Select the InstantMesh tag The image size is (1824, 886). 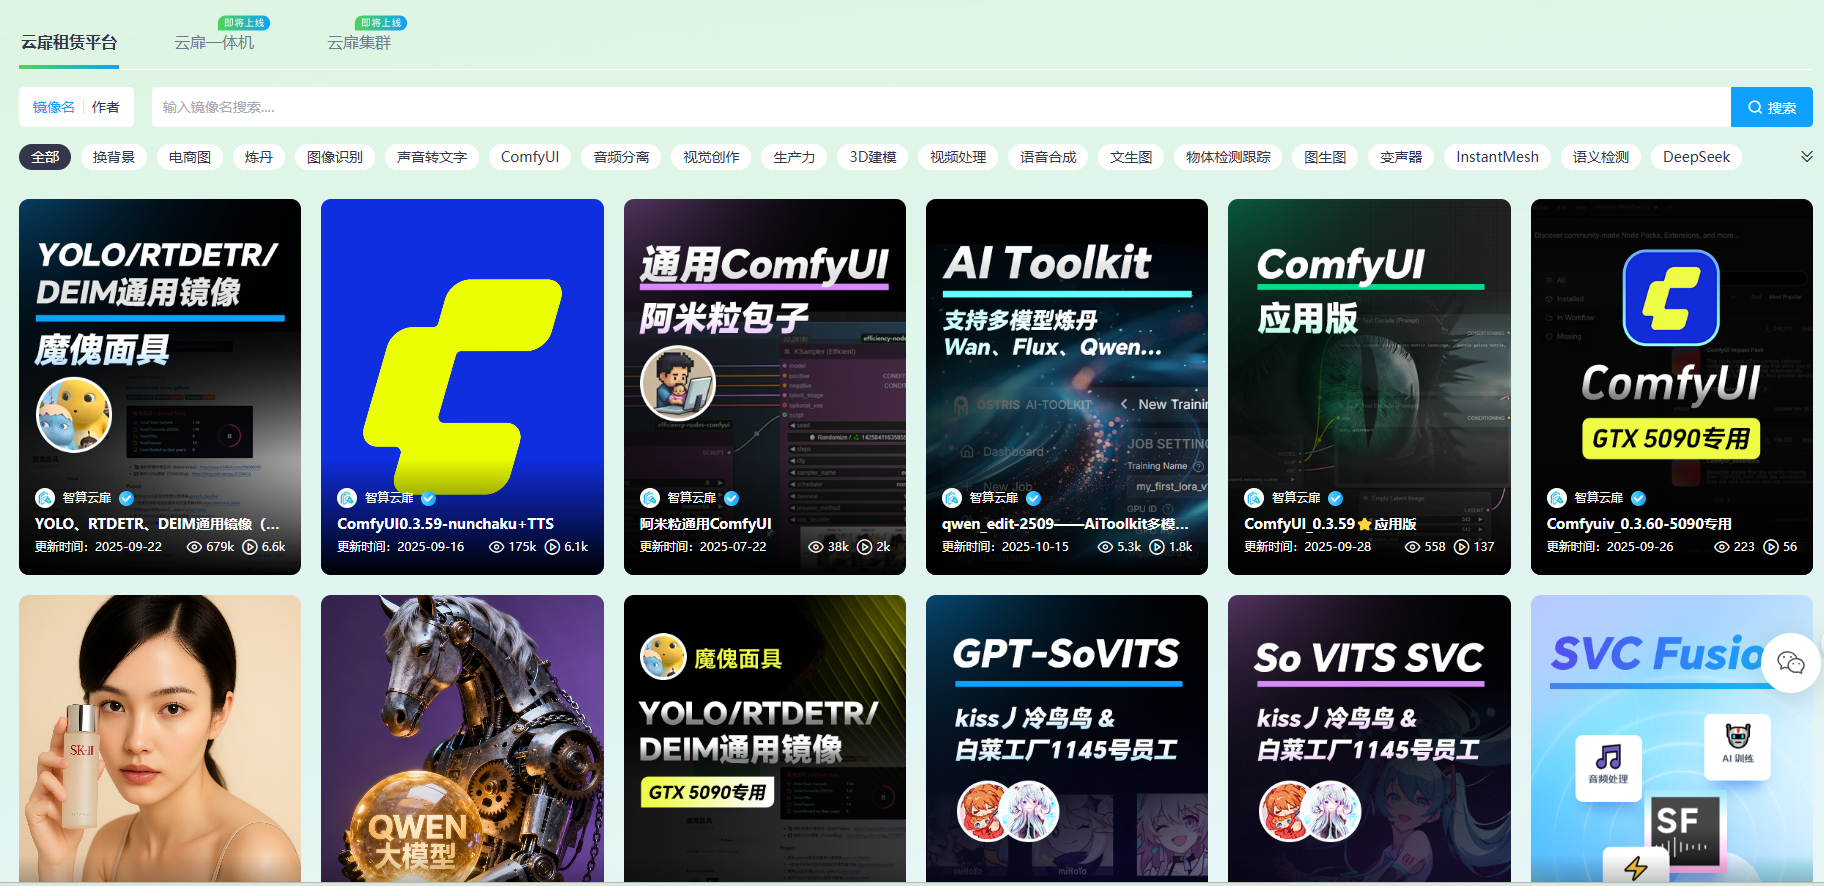pyautogui.click(x=1497, y=157)
